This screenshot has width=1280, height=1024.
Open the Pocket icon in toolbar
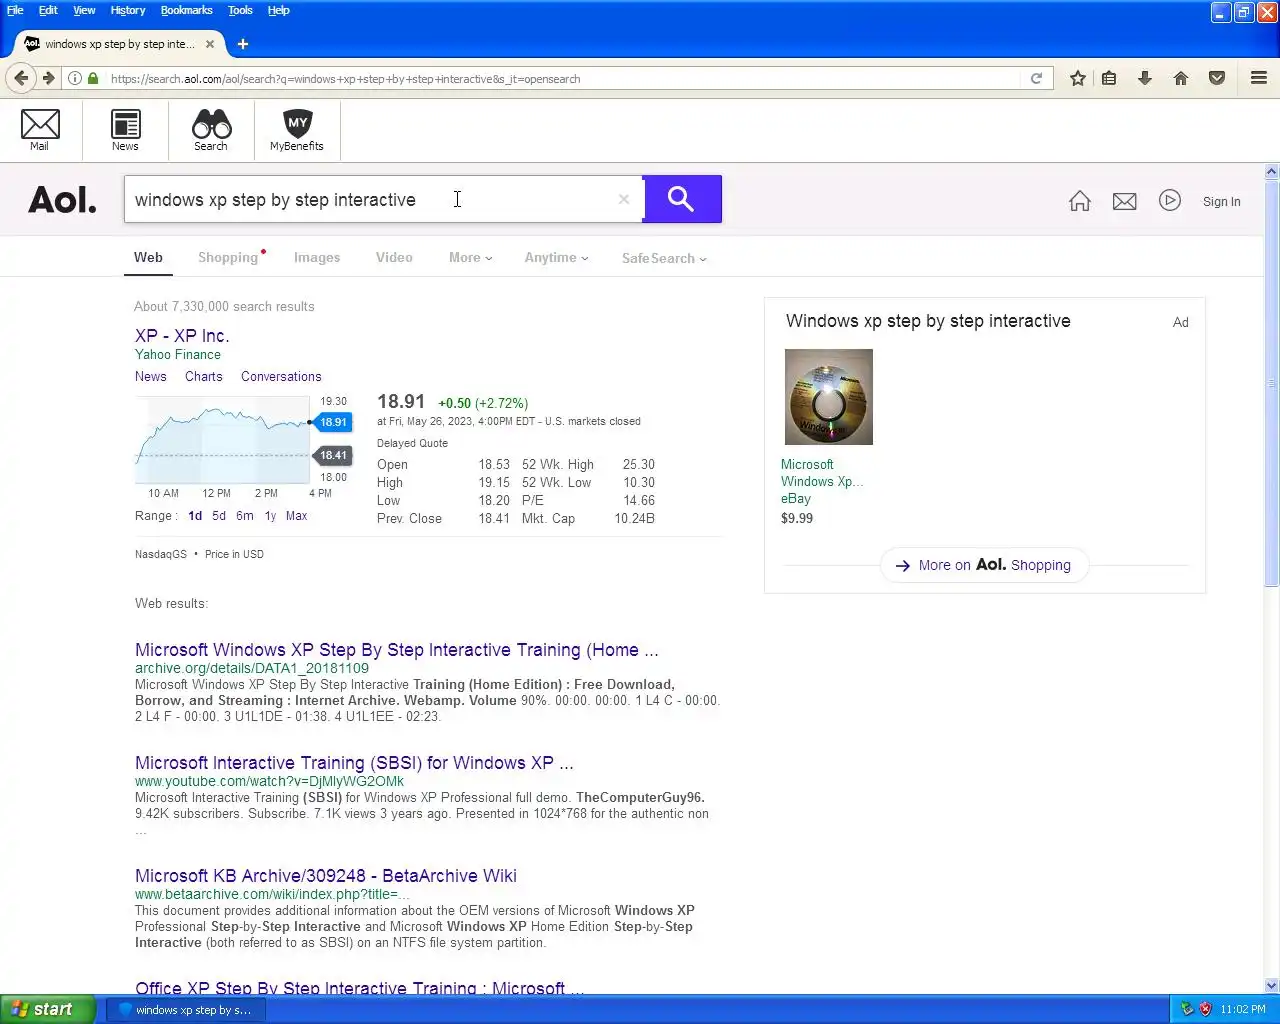coord(1217,78)
